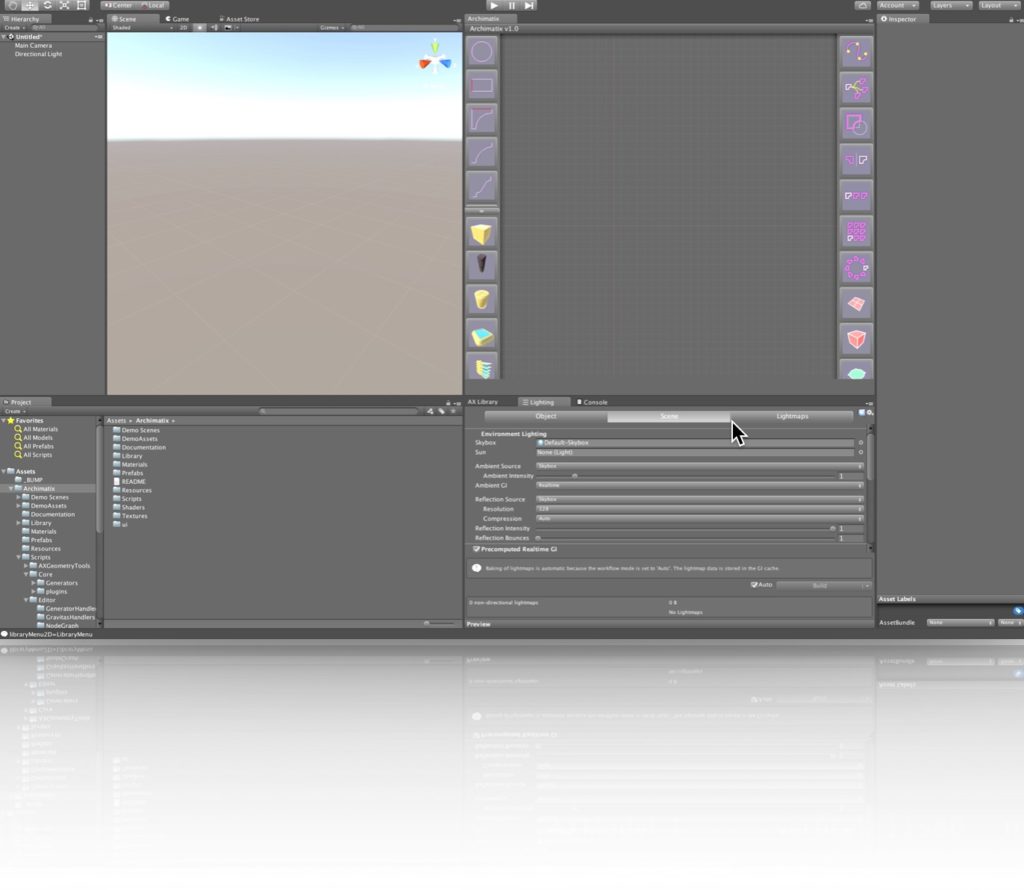Select the cyan-topped box mesh icon
Image resolution: width=1024 pixels, height=890 pixels.
pos(482,336)
